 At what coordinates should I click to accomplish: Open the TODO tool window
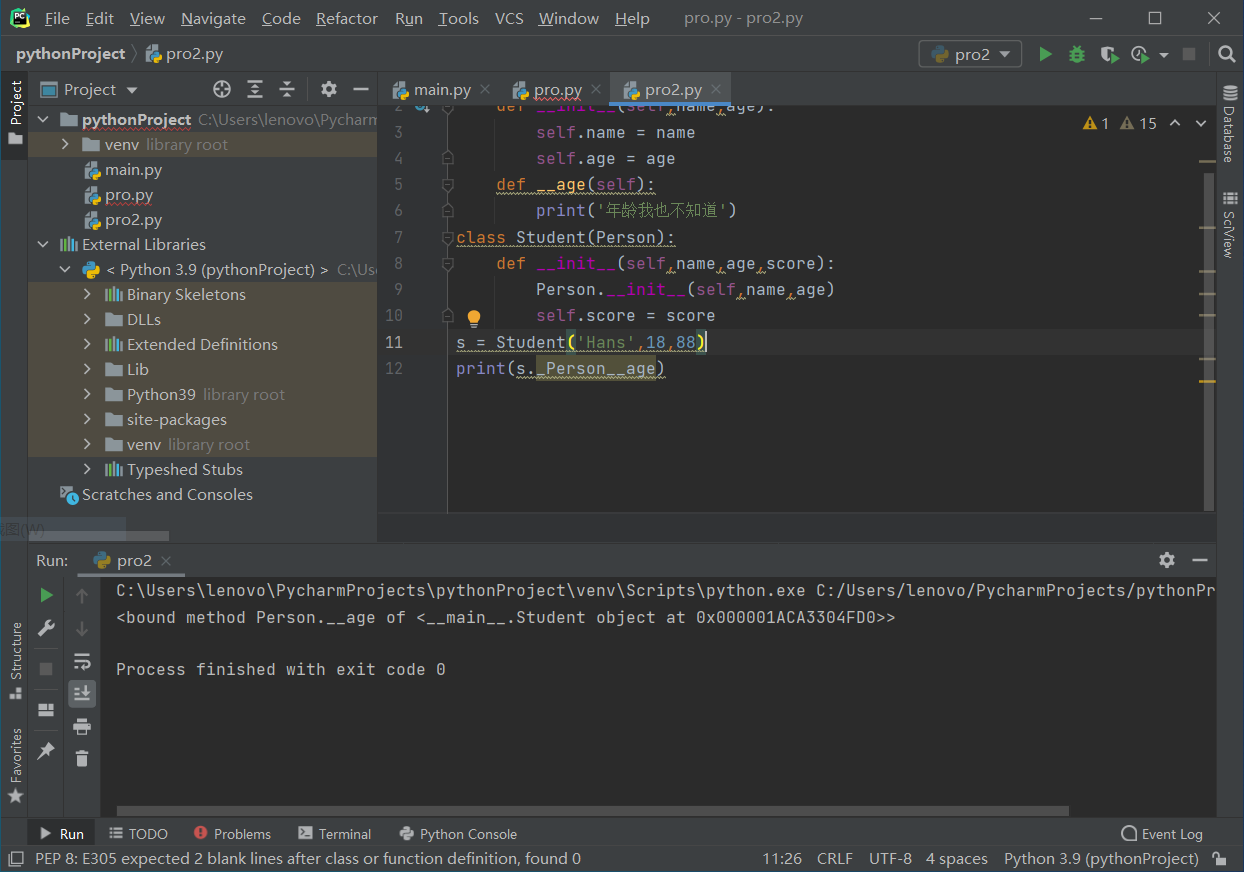[x=138, y=834]
